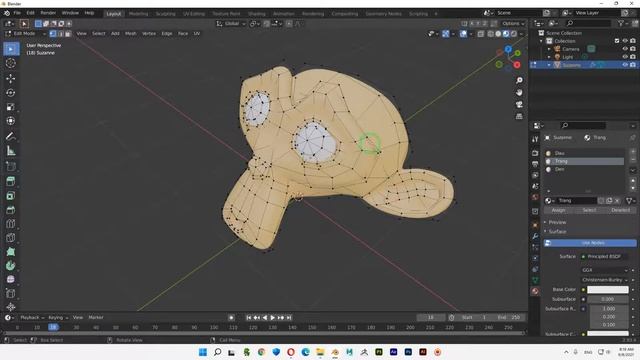
Task: Open the Playback dropdown in timeline
Action: tap(32, 318)
